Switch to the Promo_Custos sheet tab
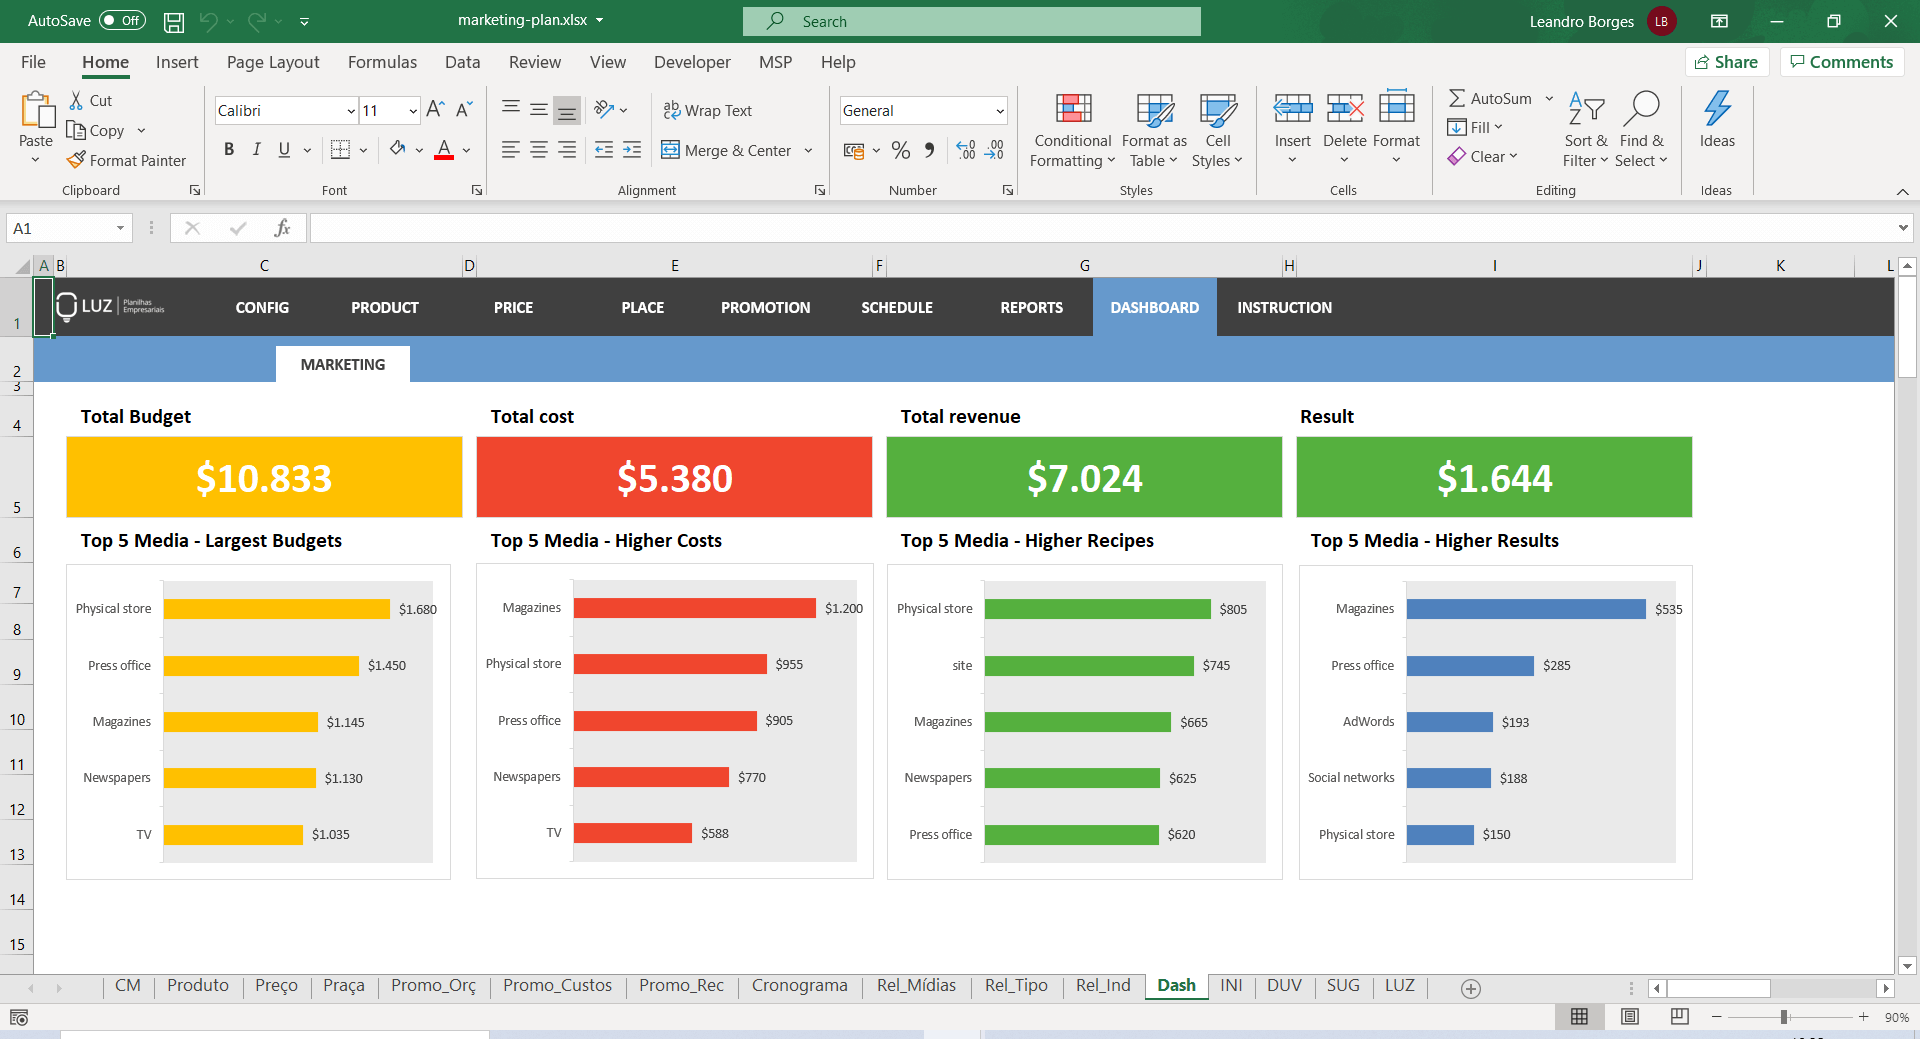 pos(557,986)
